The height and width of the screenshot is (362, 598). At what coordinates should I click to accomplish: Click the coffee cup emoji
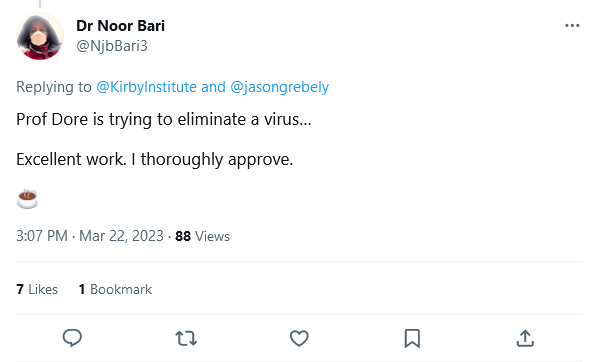tap(27, 199)
